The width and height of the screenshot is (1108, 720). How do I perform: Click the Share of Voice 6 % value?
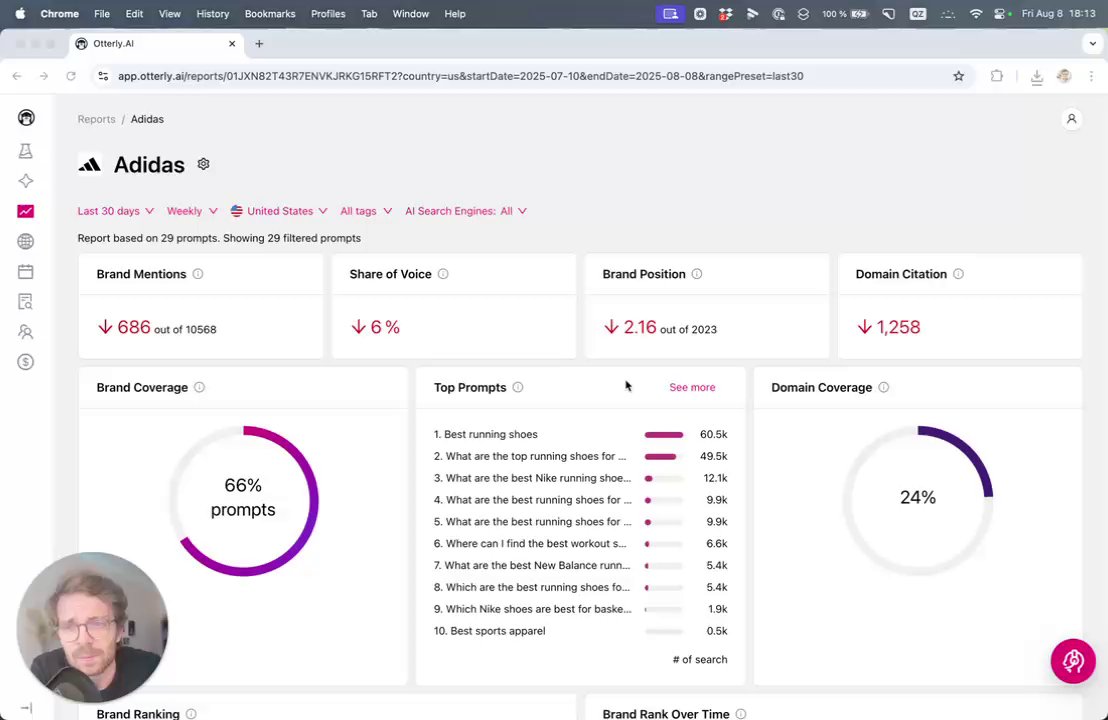tap(385, 327)
